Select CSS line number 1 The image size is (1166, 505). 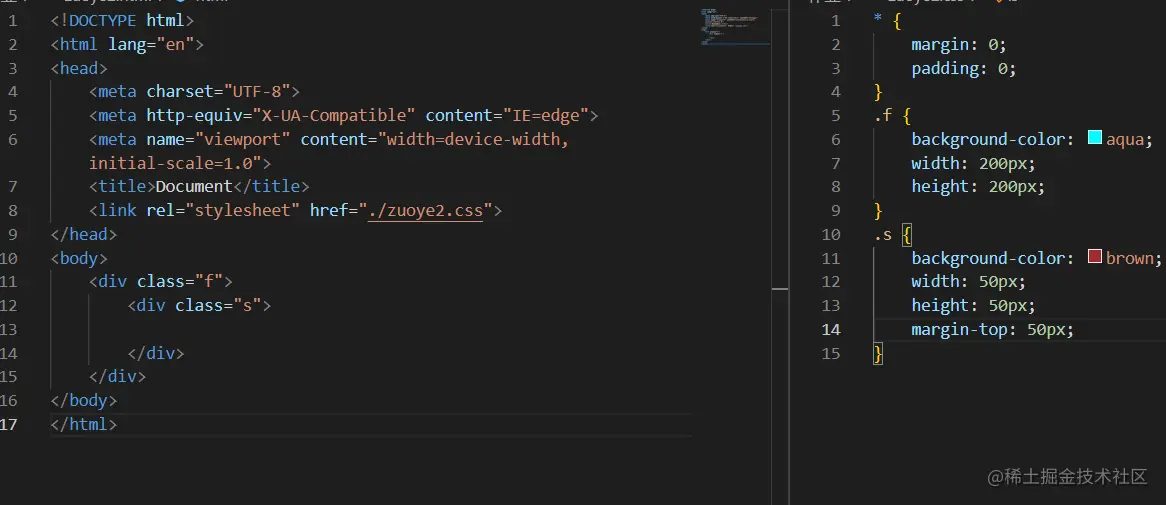click(x=836, y=21)
